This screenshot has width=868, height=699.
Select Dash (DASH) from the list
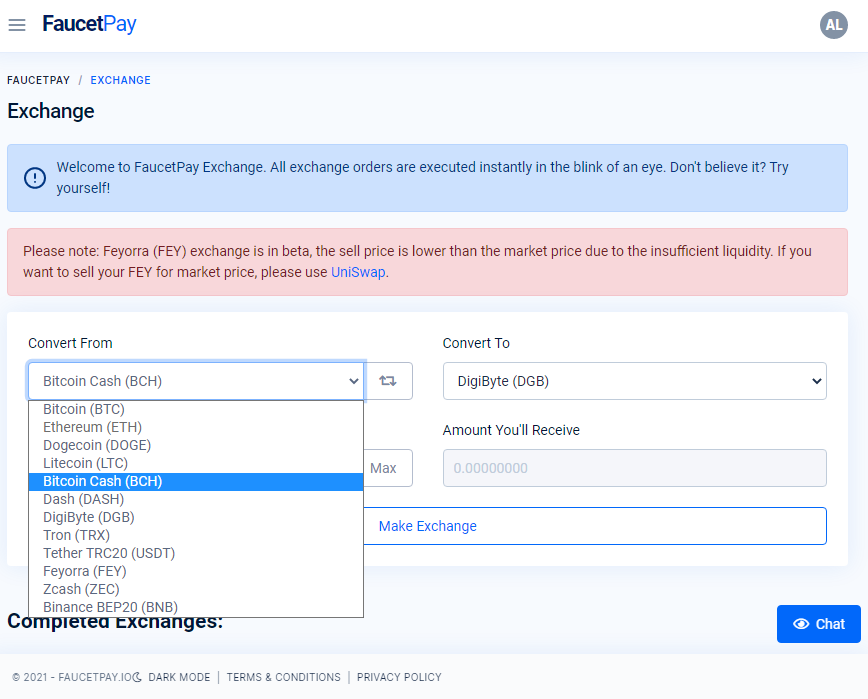coord(196,499)
